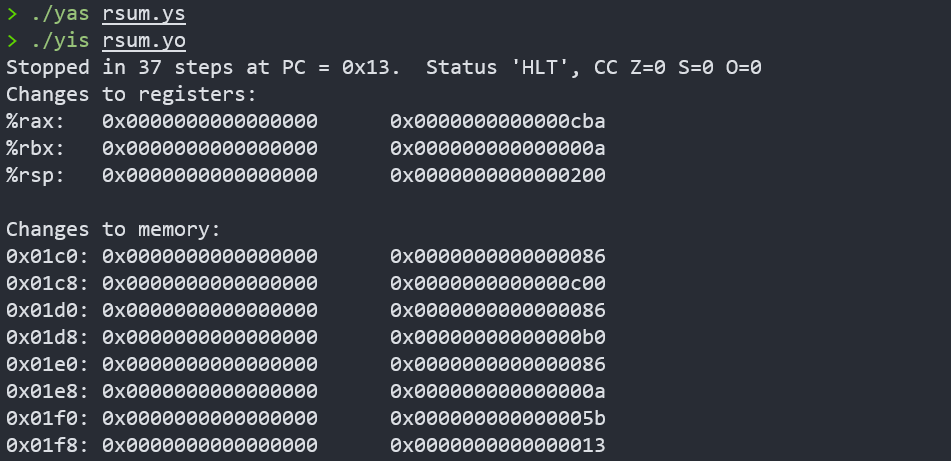Click the %rax new value ending in cba
Viewport: 951px width, 461px height.
coord(497,122)
